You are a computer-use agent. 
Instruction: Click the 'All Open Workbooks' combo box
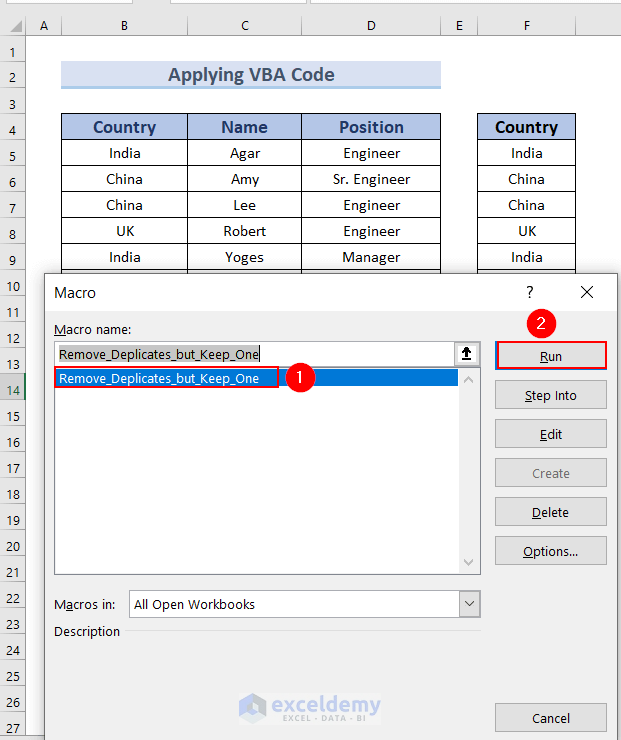(x=304, y=604)
